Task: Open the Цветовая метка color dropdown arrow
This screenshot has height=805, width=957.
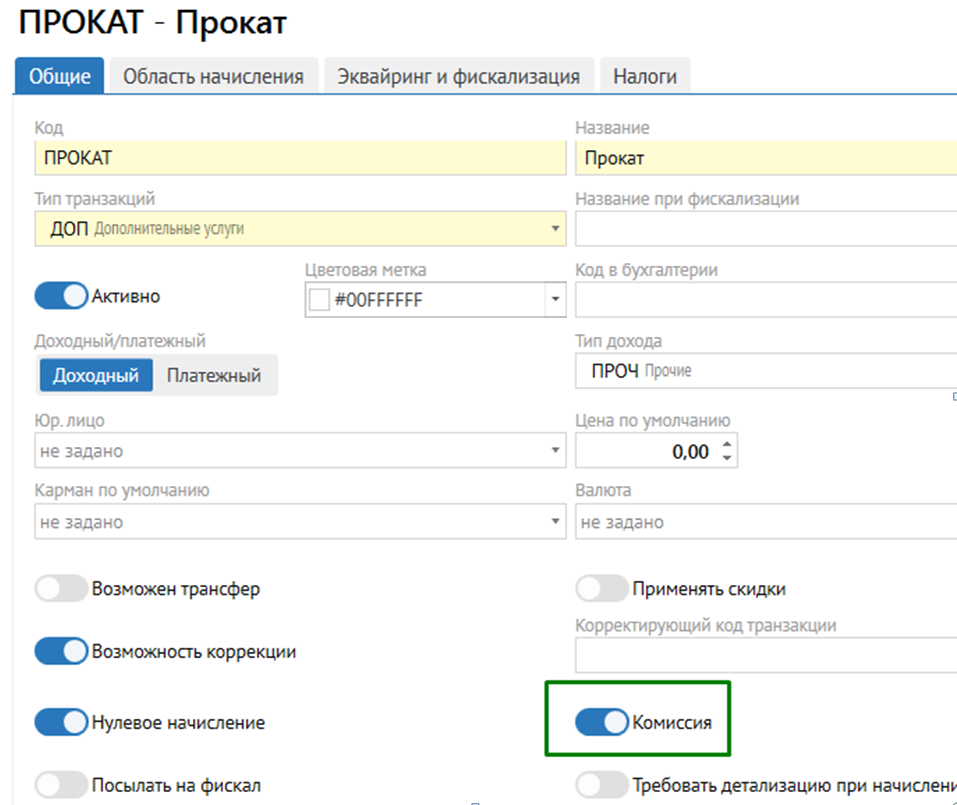Action: click(x=555, y=300)
